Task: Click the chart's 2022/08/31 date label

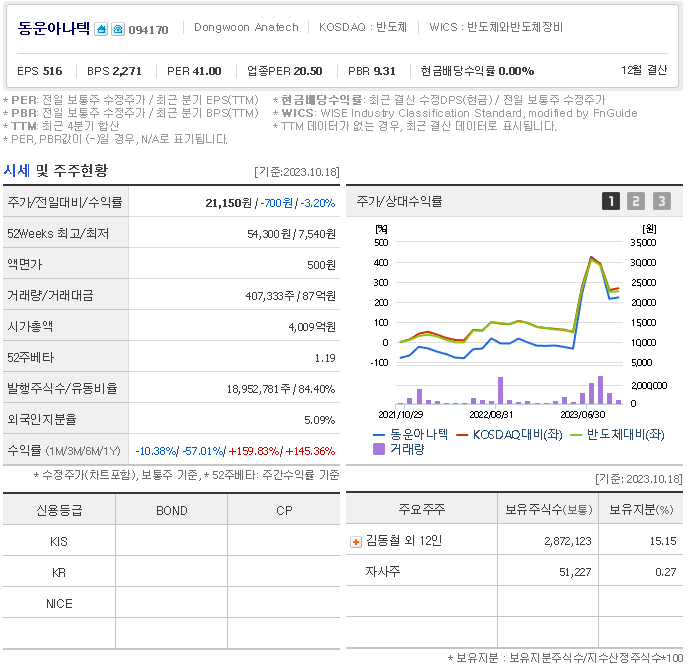Action: (491, 415)
